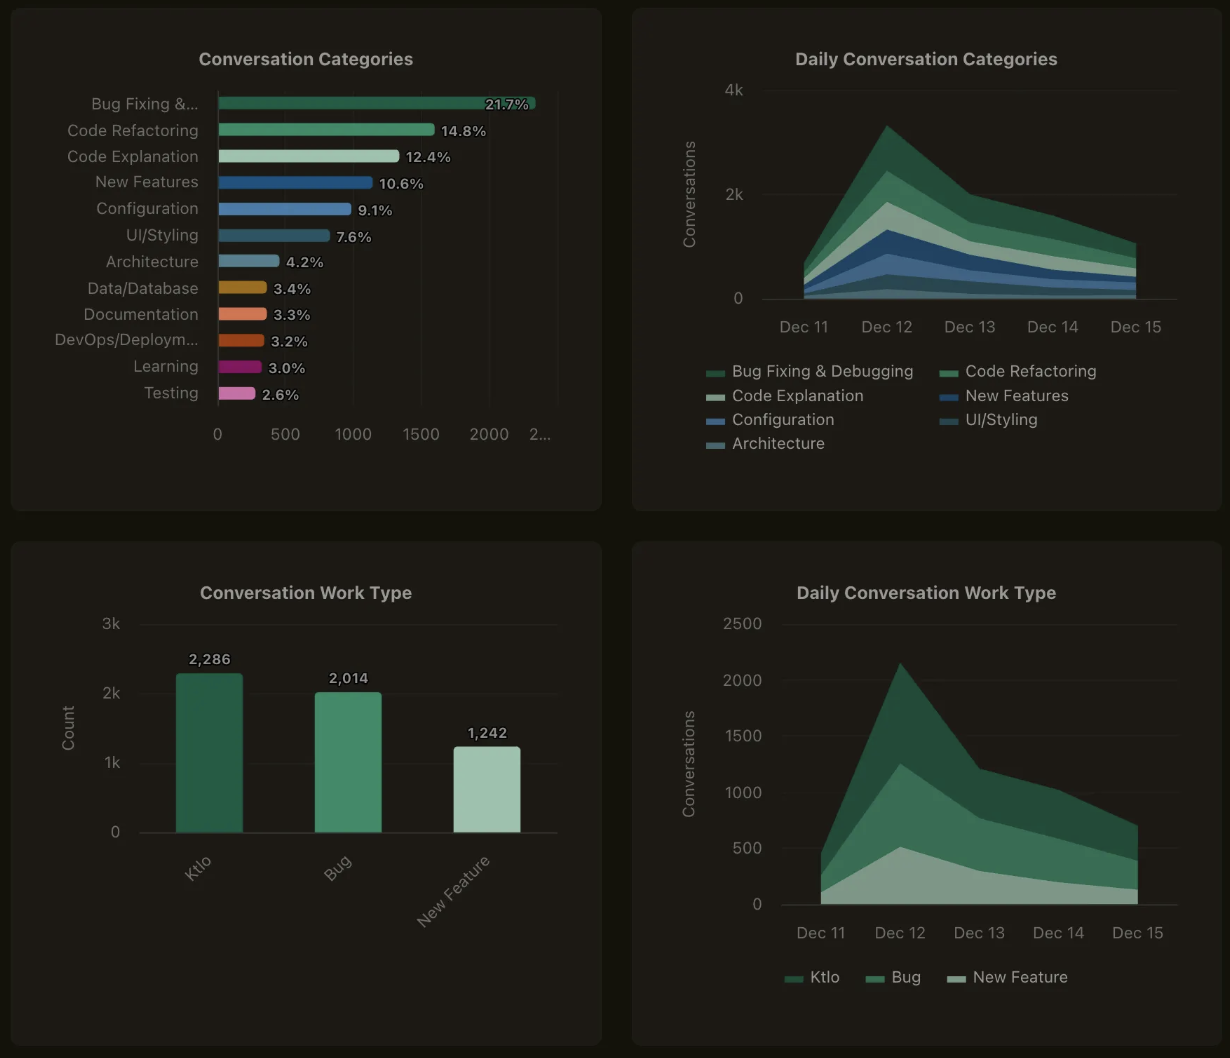Click the Testing category label
Viewport: 1230px width, 1058px height.
tap(171, 393)
